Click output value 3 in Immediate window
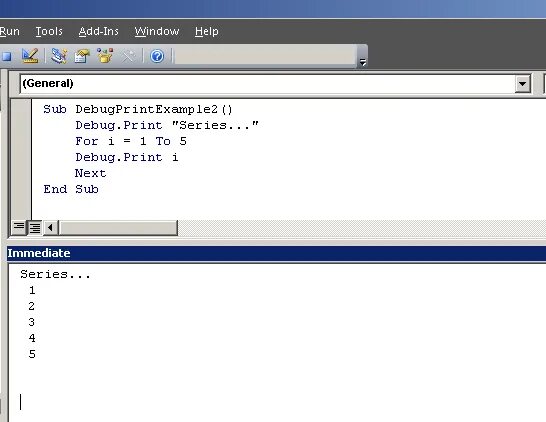Image resolution: width=546 pixels, height=422 pixels. click(32, 322)
